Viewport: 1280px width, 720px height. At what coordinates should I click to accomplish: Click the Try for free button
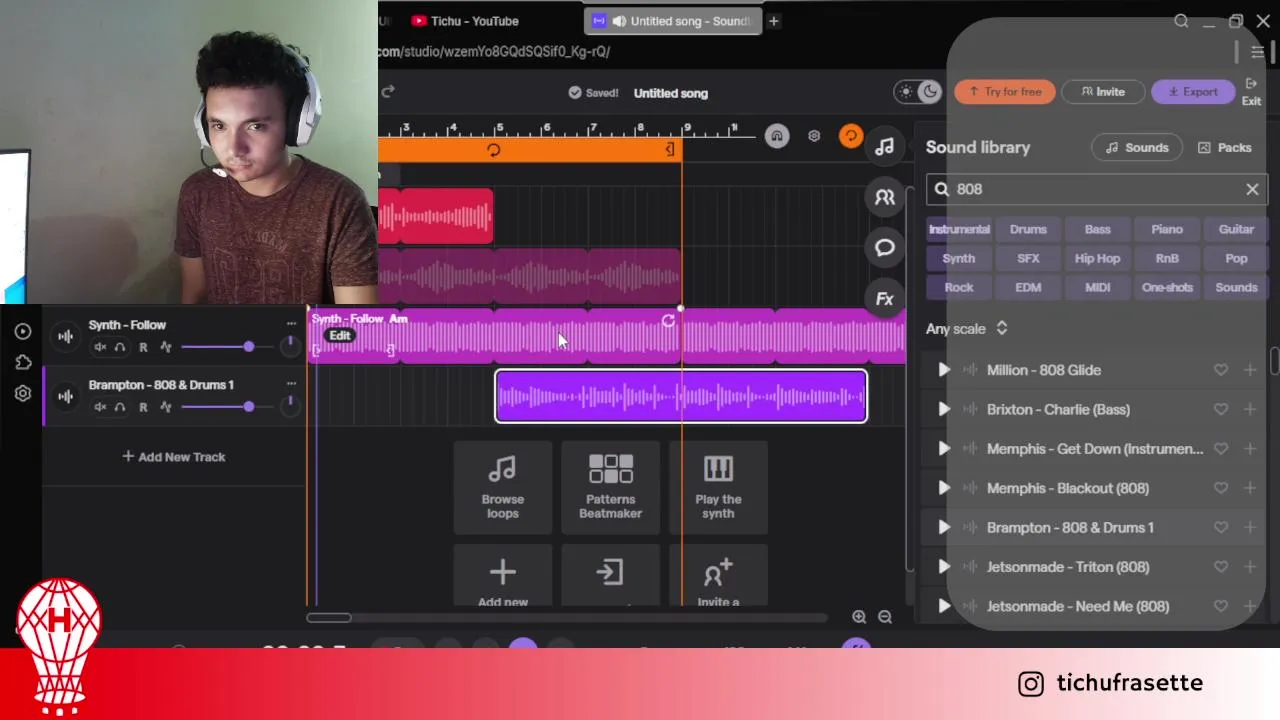coord(1004,92)
